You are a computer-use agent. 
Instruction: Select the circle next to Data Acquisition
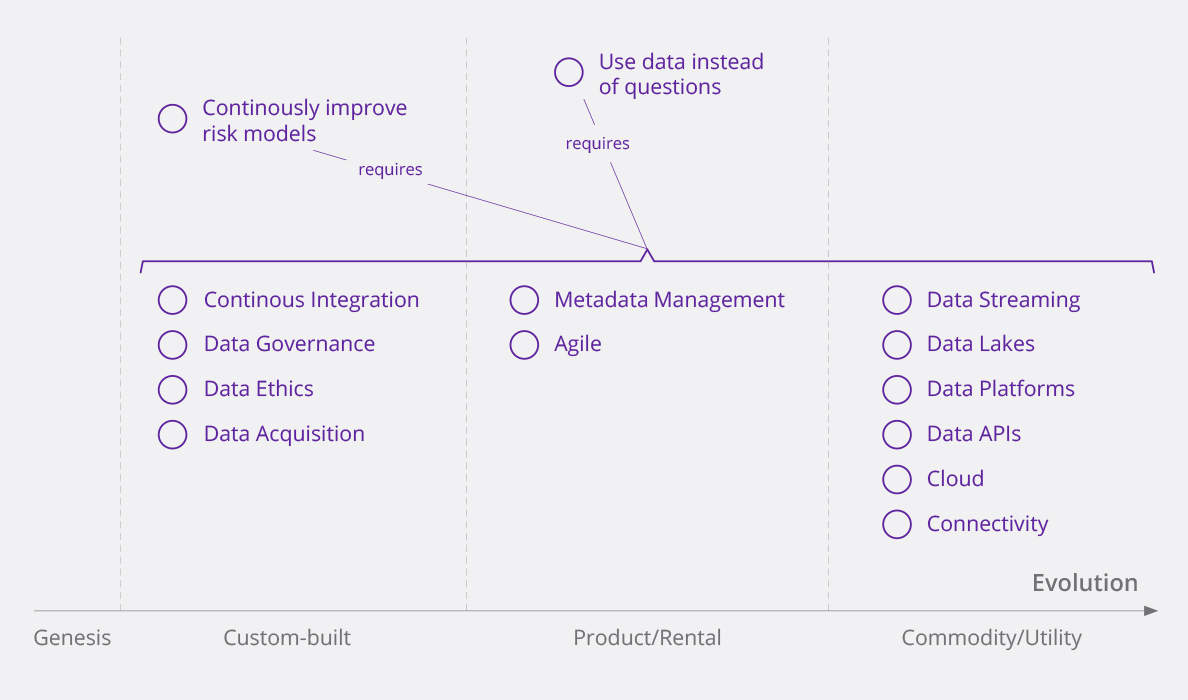173,434
